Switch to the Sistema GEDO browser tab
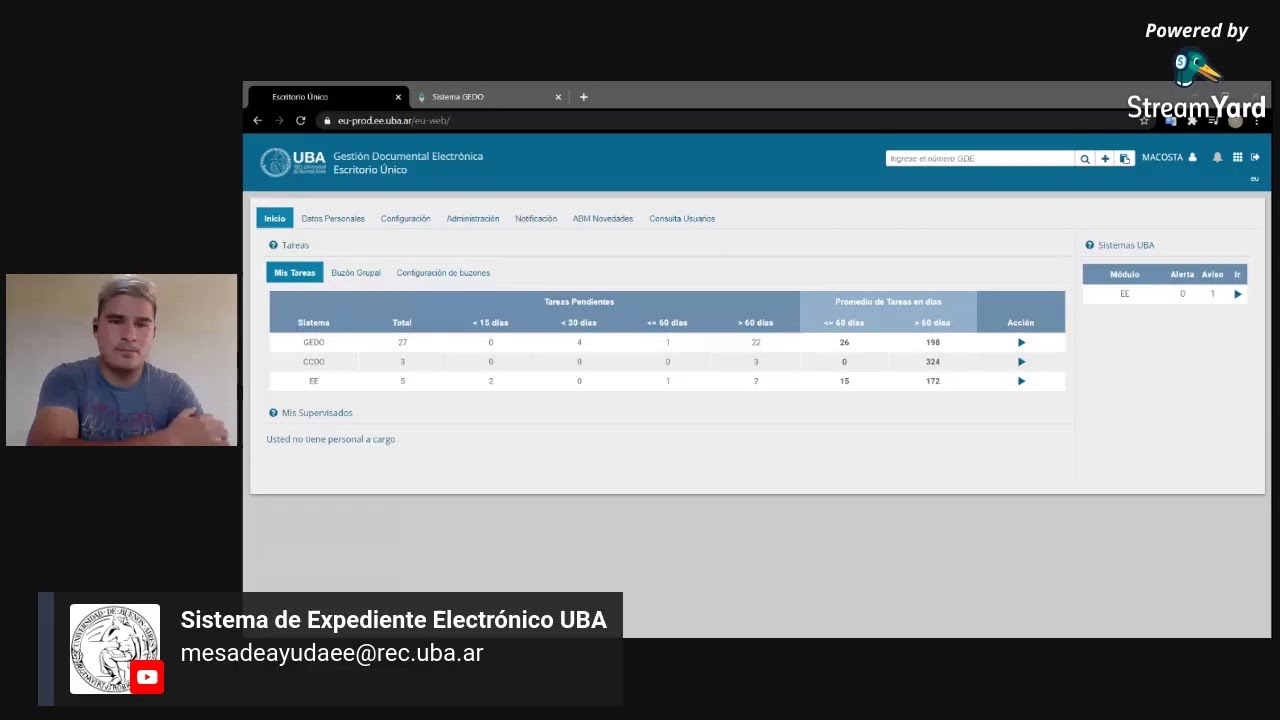1280x720 pixels. 490,97
